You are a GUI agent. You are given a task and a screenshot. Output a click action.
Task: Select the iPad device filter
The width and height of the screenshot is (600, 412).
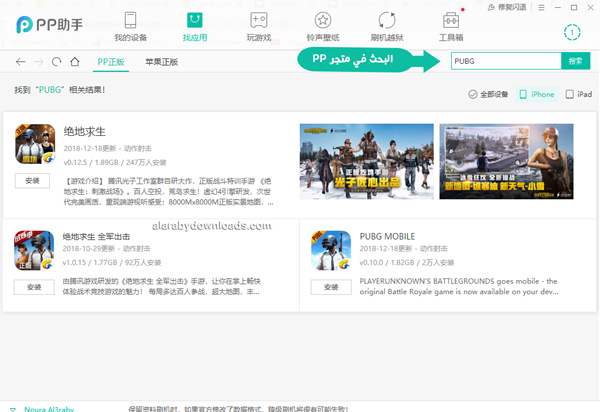[579, 94]
